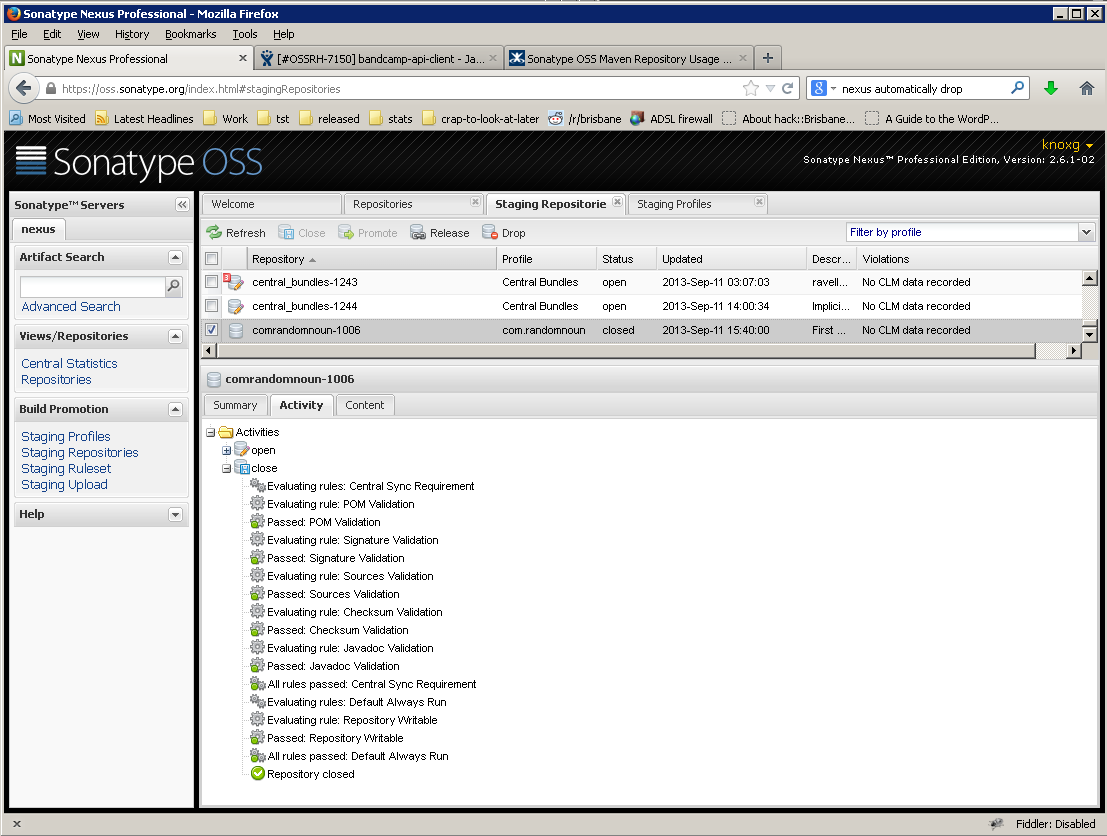Click the Drop repository button
This screenshot has width=1107, height=836.
[503, 232]
